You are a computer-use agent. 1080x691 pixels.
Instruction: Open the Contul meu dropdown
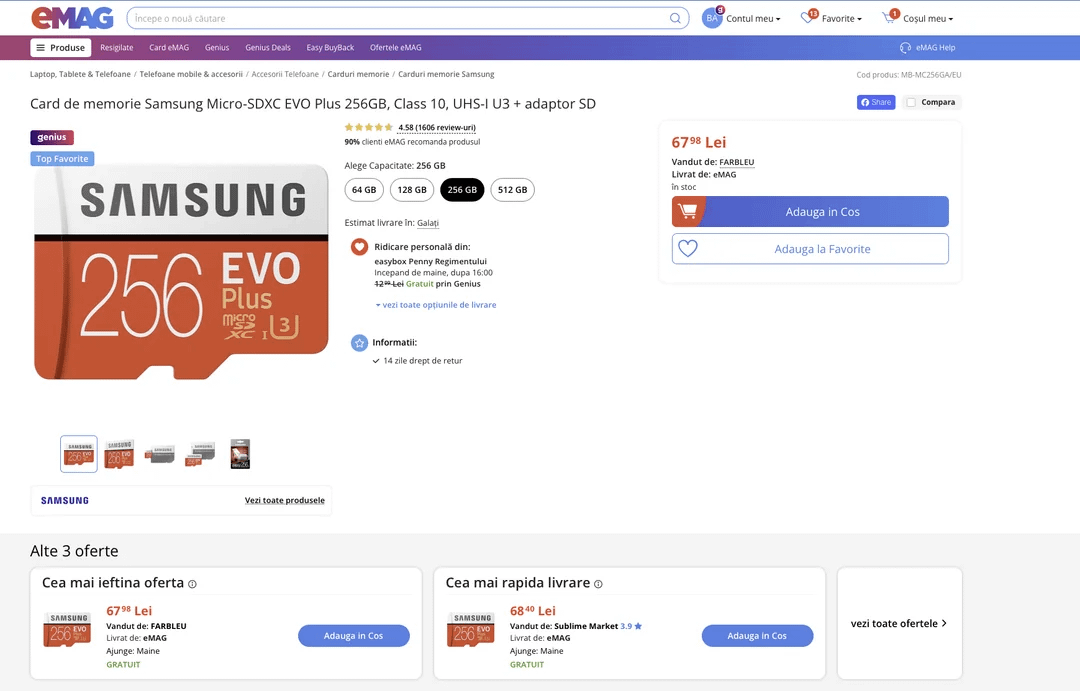pos(753,19)
